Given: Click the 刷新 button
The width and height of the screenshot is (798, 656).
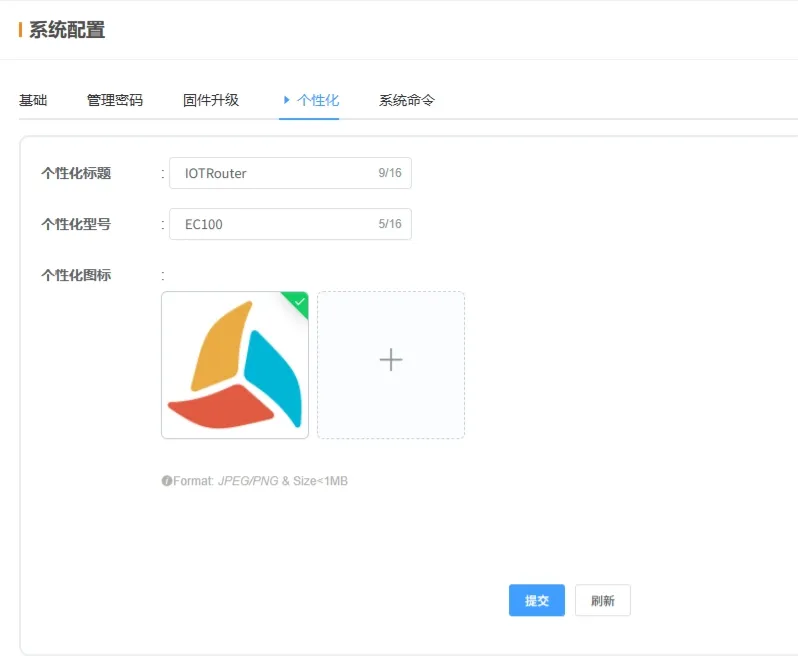Looking at the screenshot, I should [603, 601].
